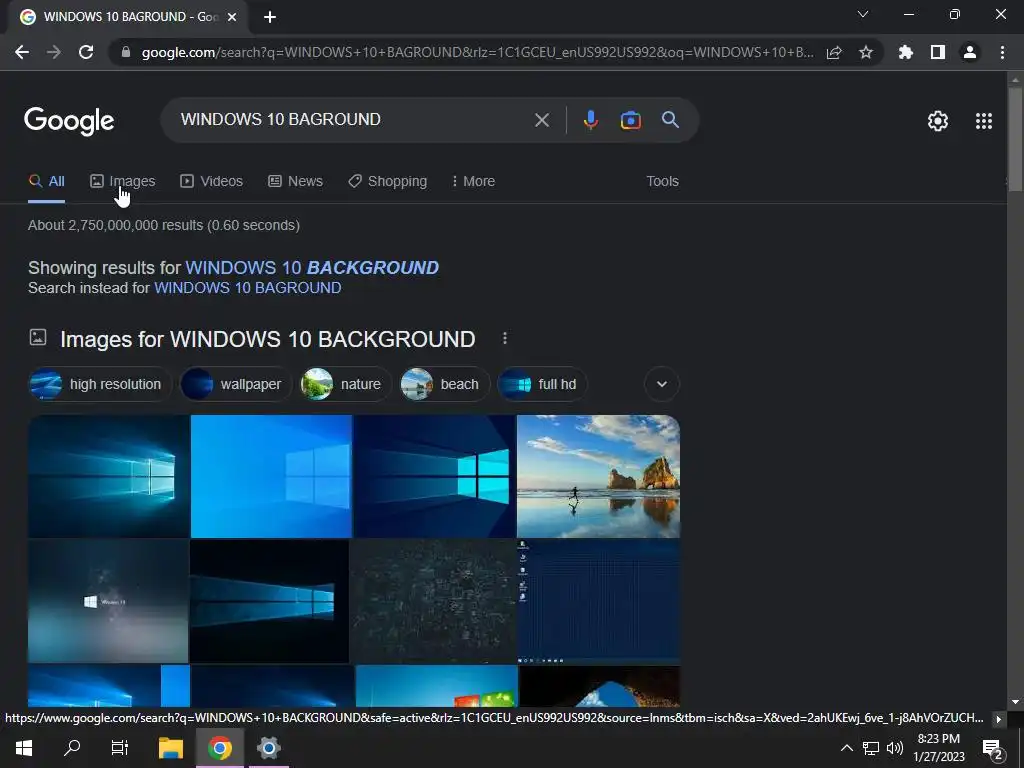The height and width of the screenshot is (768, 1024).
Task: Select the nature filter chip
Action: (x=345, y=385)
